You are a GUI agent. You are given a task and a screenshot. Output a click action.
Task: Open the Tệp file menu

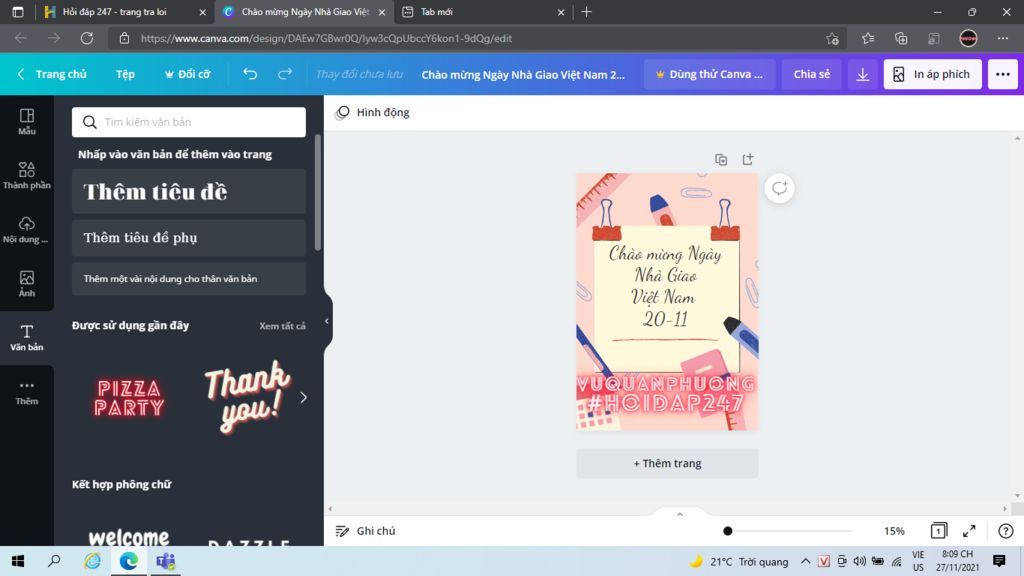click(x=125, y=74)
